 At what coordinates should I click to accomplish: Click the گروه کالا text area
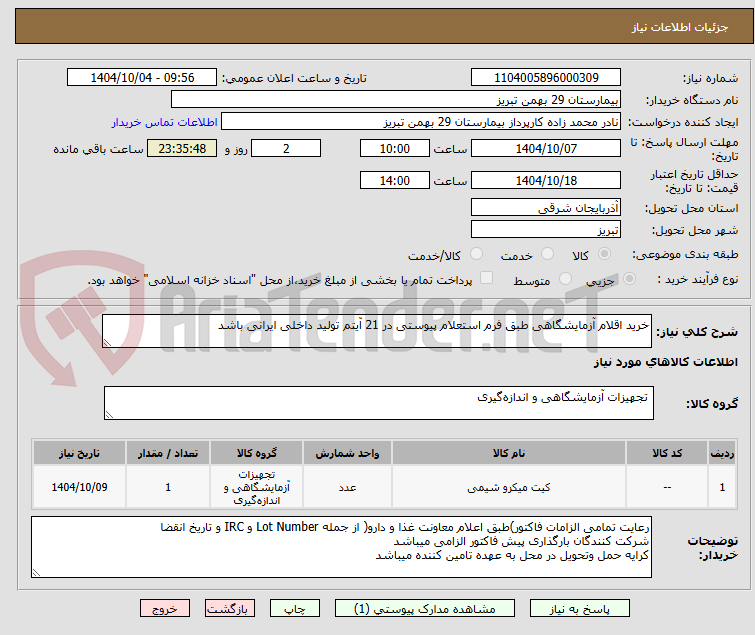(x=379, y=403)
